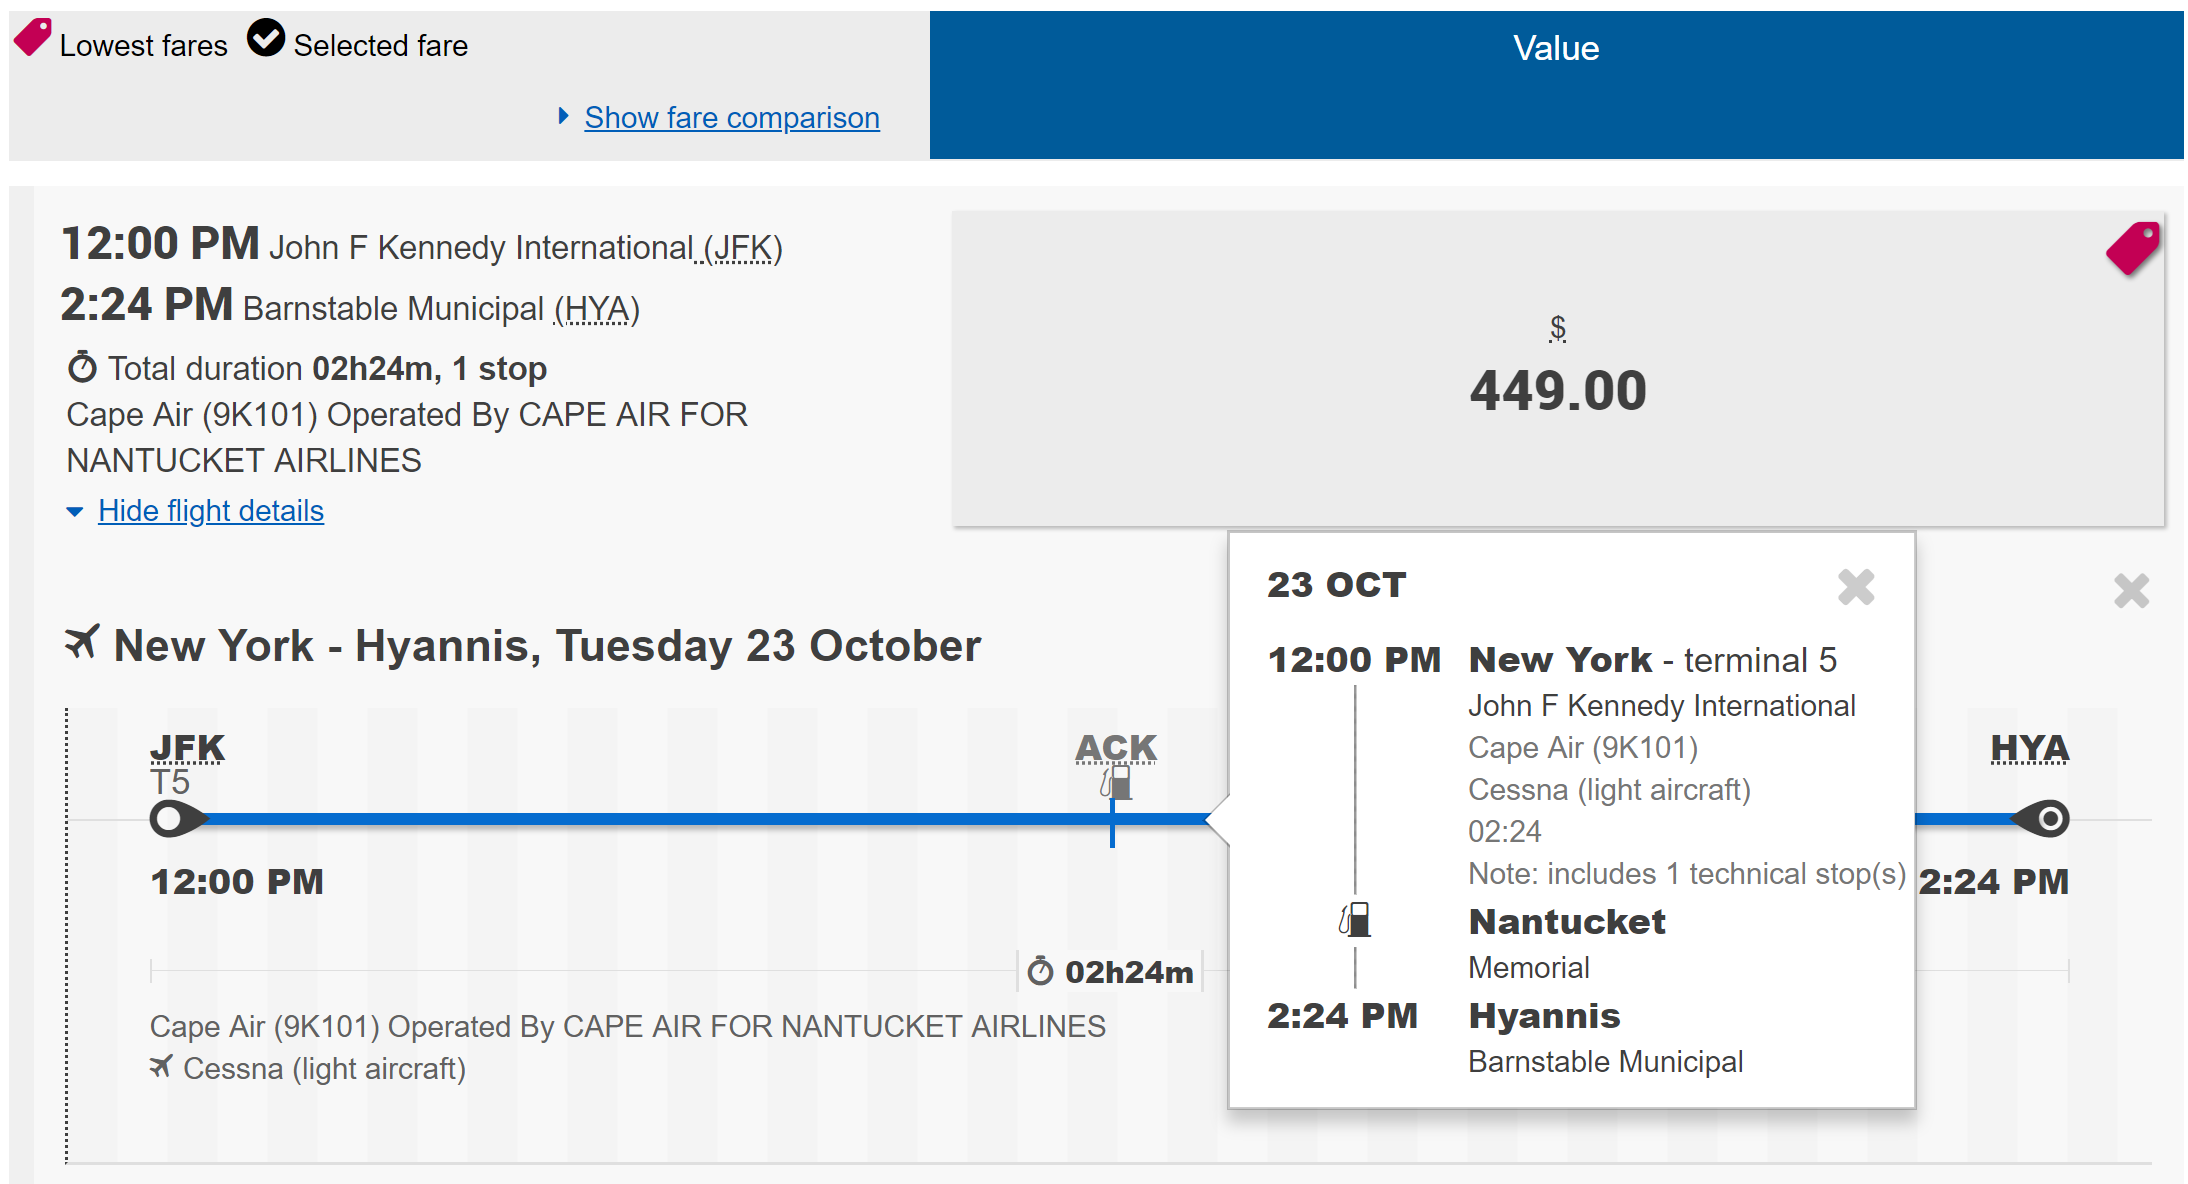Expand fare comparison using the triangle arrow
The height and width of the screenshot is (1184, 2188).
[x=563, y=117]
